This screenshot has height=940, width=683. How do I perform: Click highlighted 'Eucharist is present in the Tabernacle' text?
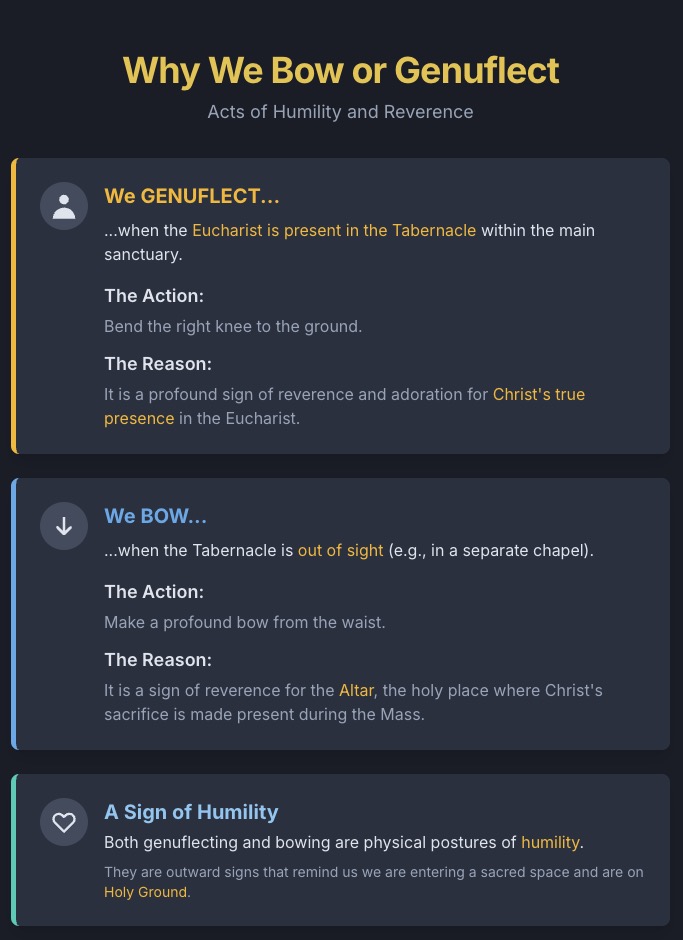(x=334, y=230)
